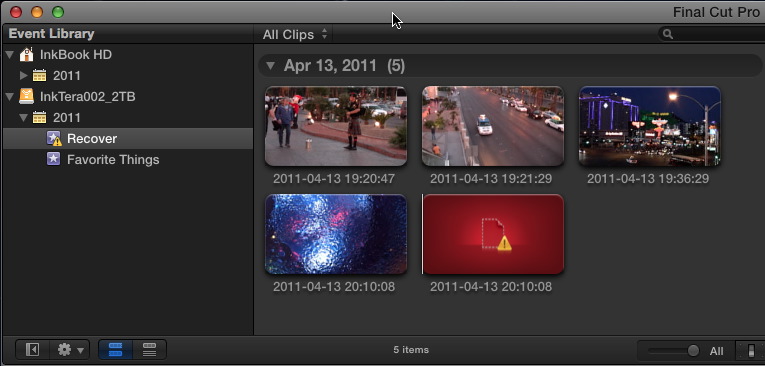The width and height of the screenshot is (765, 366).
Task: Click the calendar icon of InkBook HD's 2011
Action: (40, 75)
